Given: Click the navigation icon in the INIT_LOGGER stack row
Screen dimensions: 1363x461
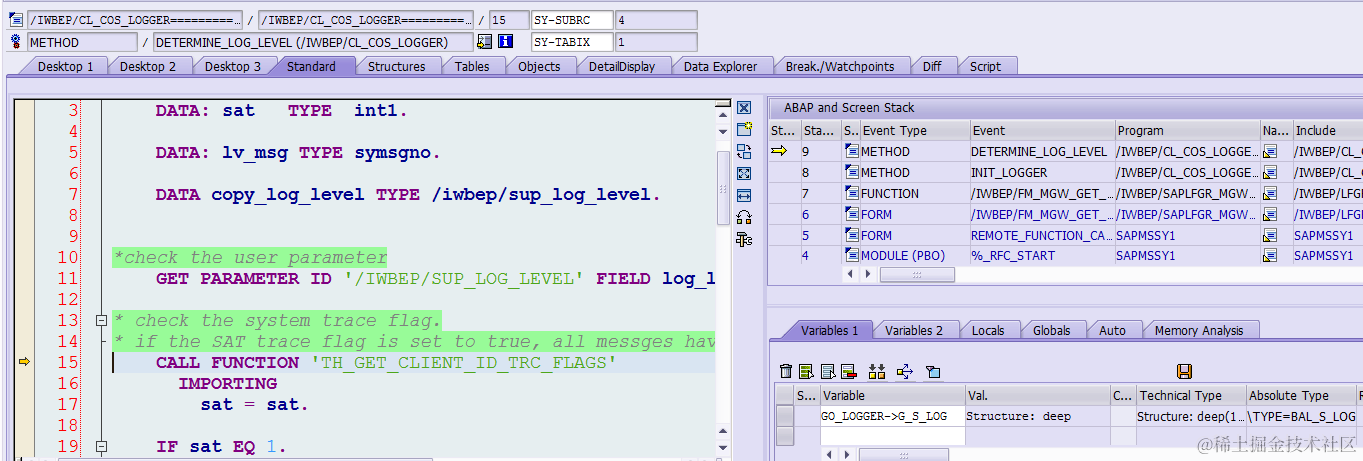Looking at the screenshot, I should click(1270, 173).
